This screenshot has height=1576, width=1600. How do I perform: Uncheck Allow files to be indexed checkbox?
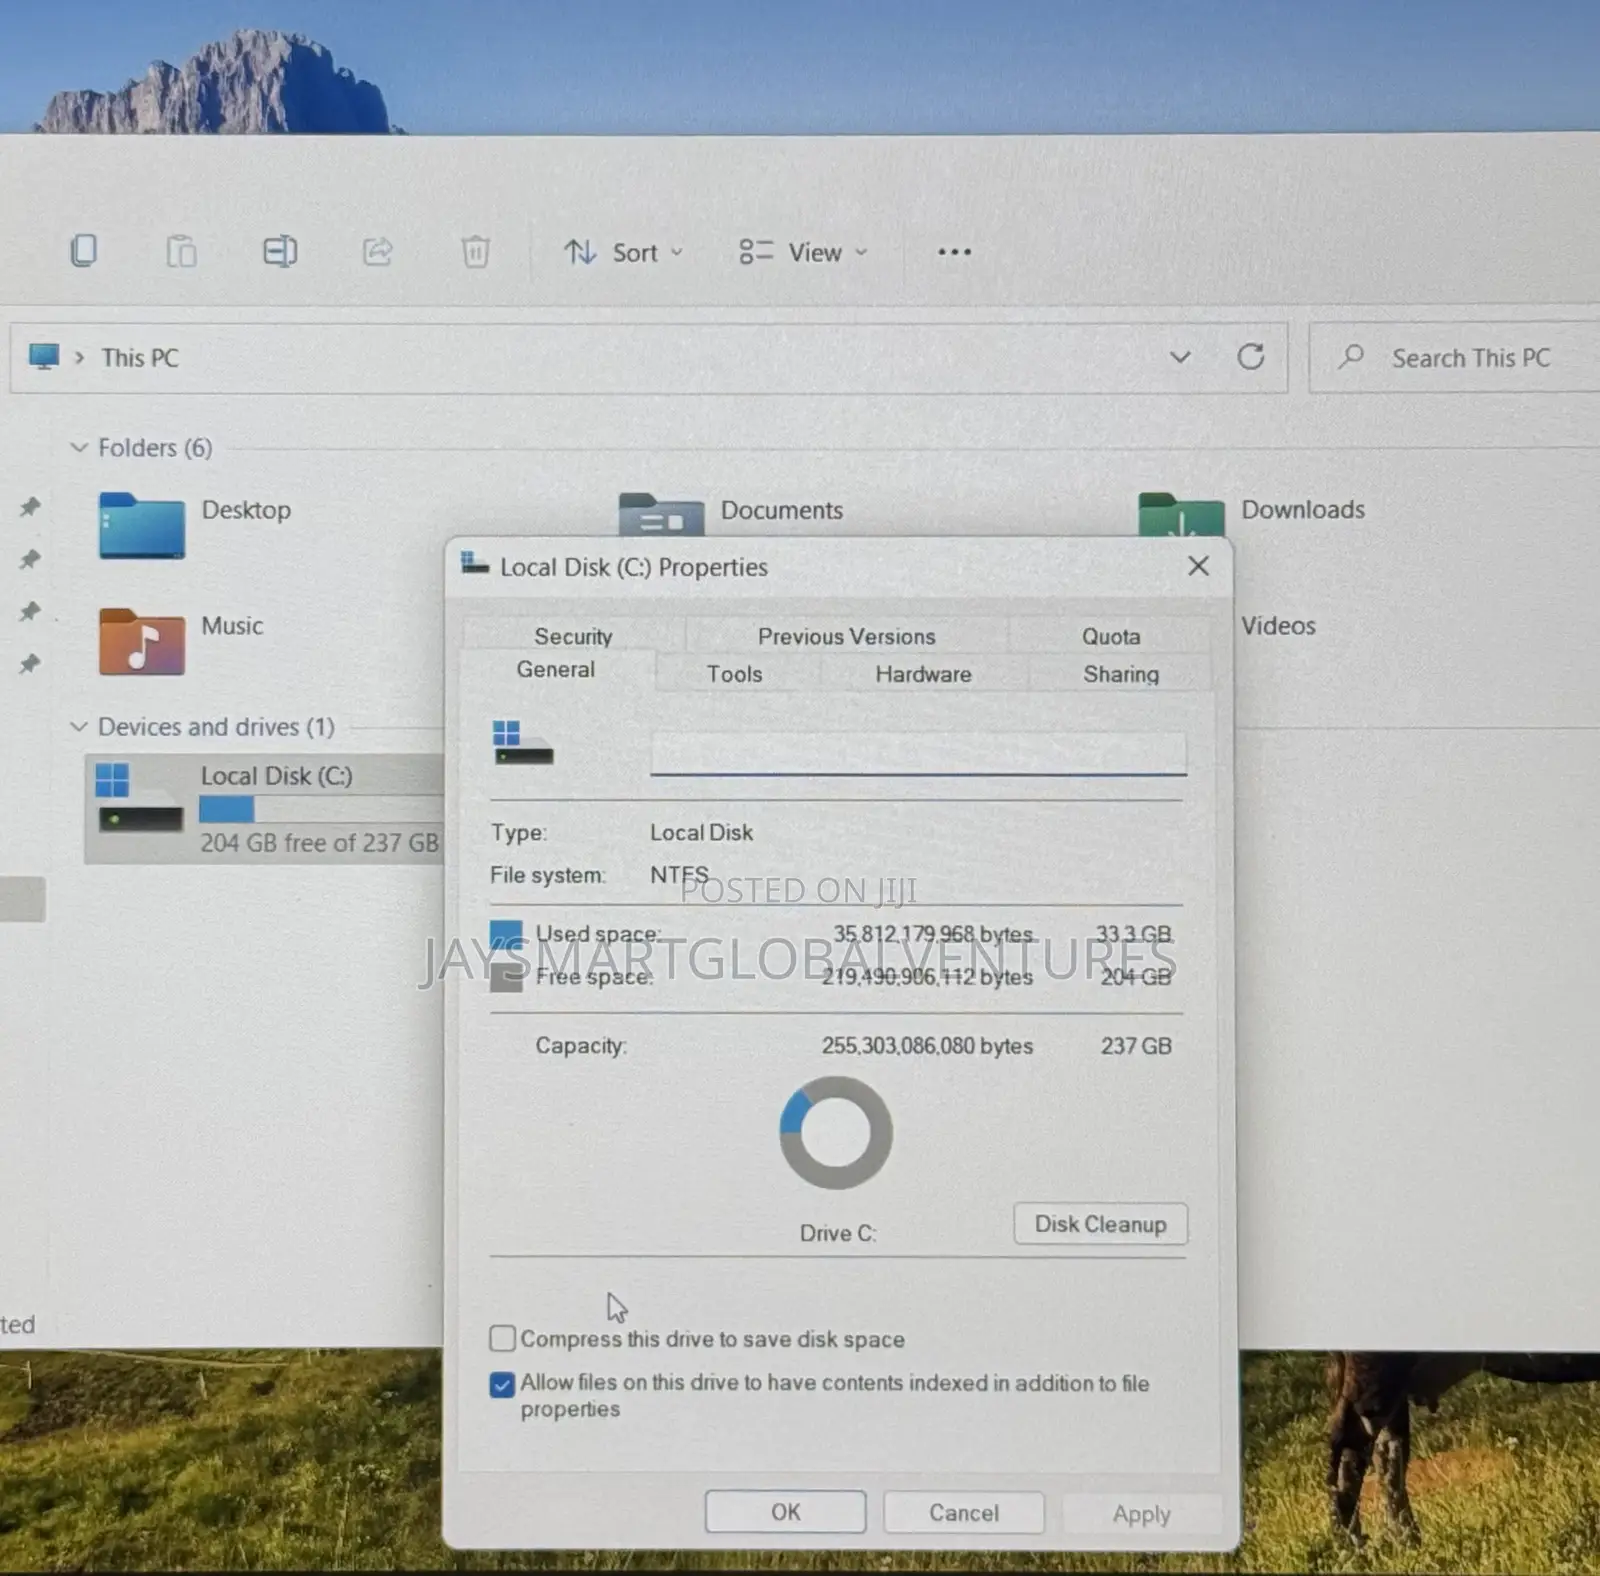[502, 1384]
